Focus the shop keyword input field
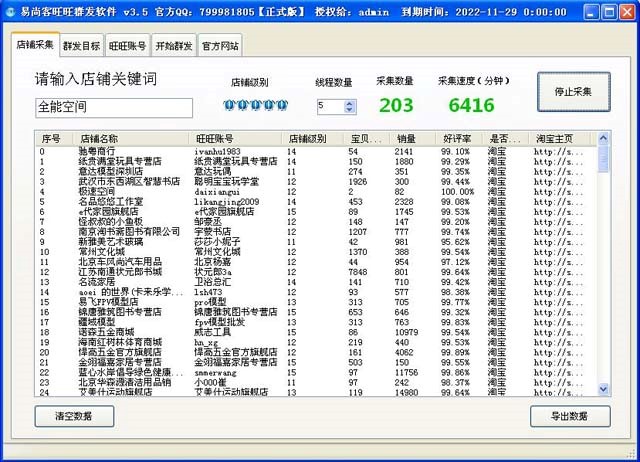Viewport: 640px width, 462px height. coord(114,108)
